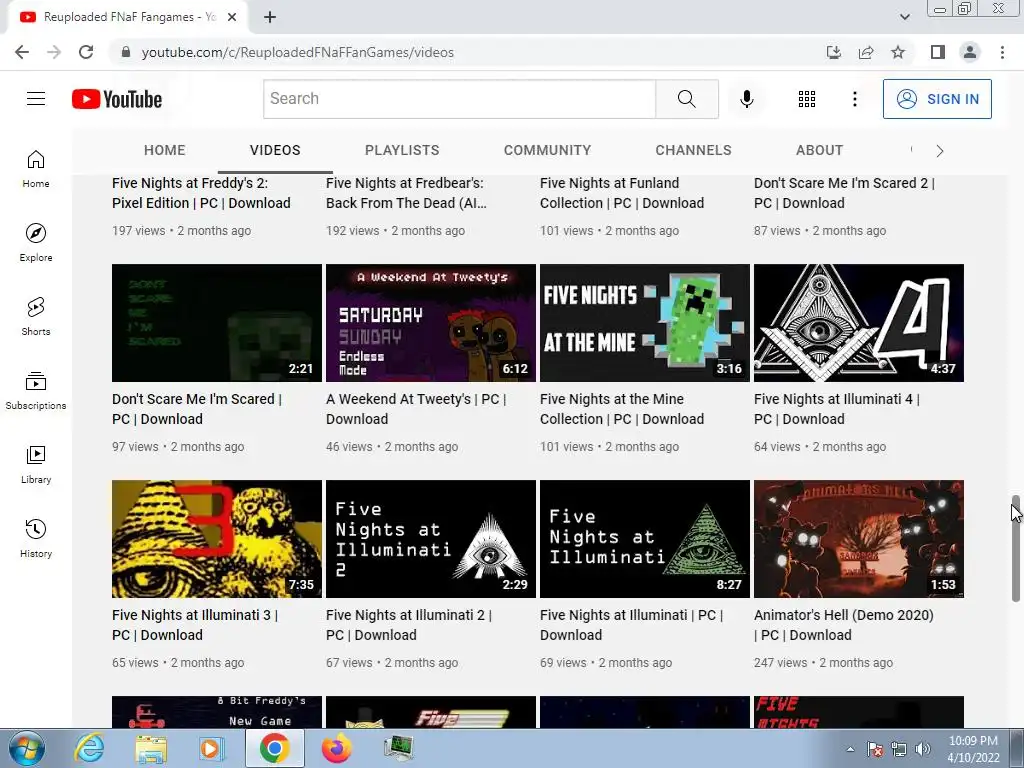Open Five Nights at Fredbear's: Back From The Dead link
Screen dimensions: 1024x768
tap(406, 193)
